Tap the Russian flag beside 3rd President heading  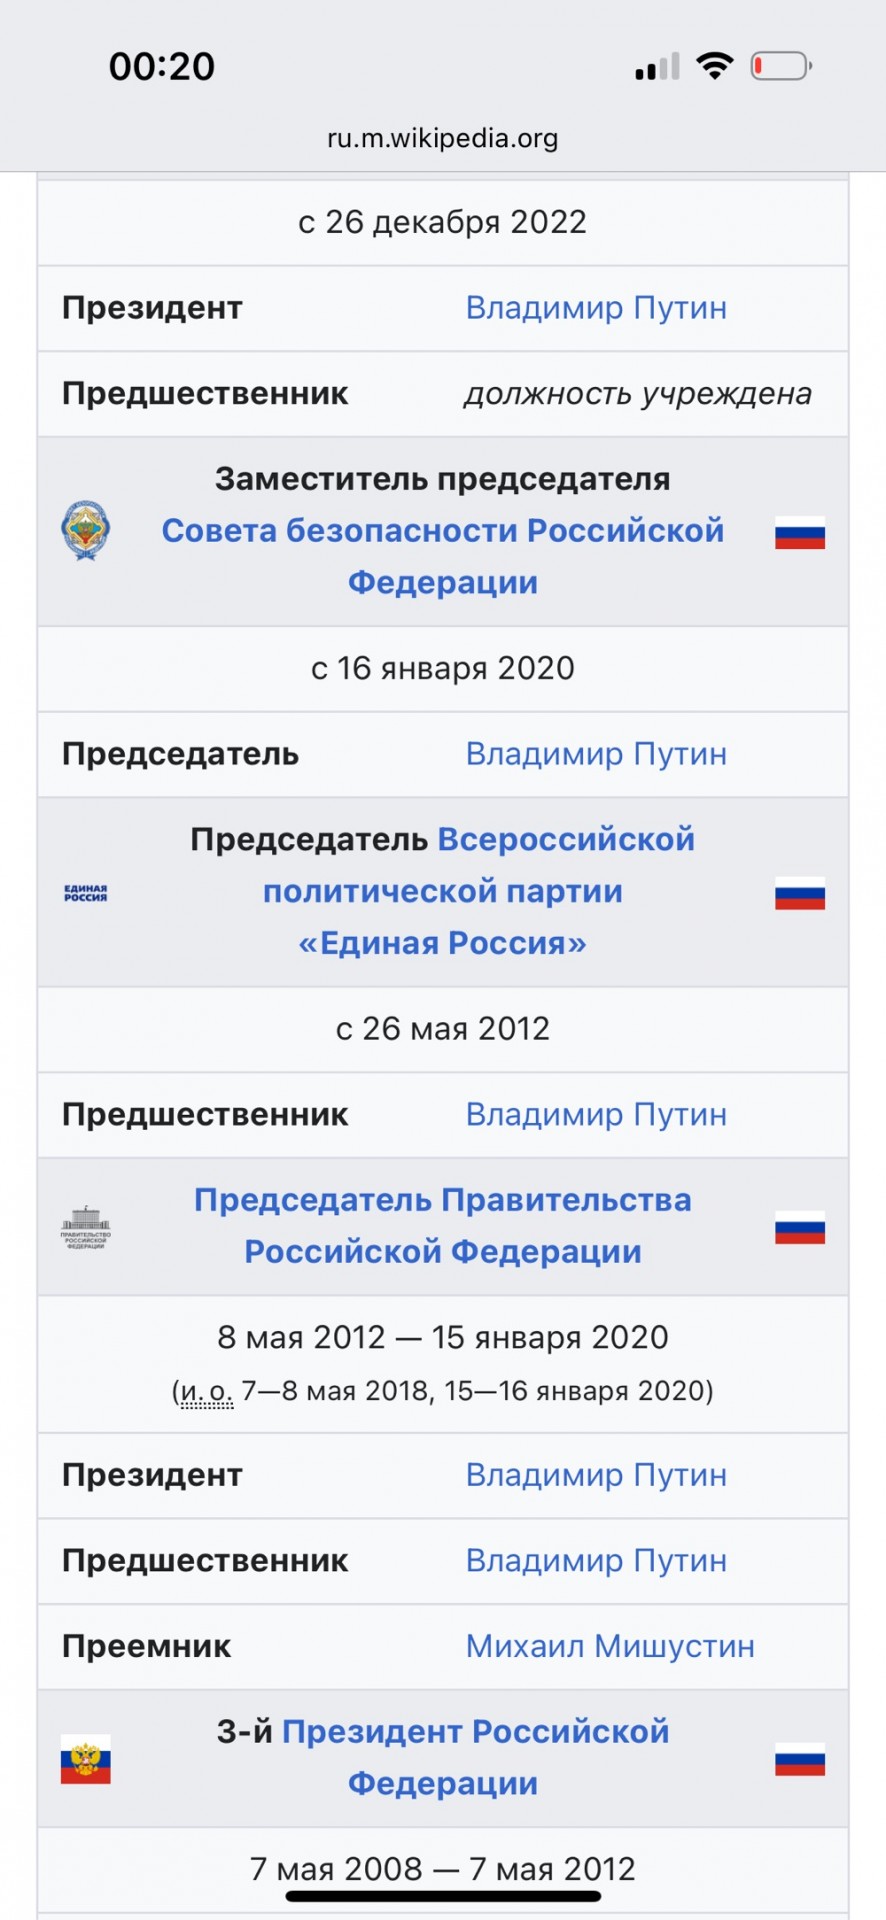pyautogui.click(x=800, y=1760)
